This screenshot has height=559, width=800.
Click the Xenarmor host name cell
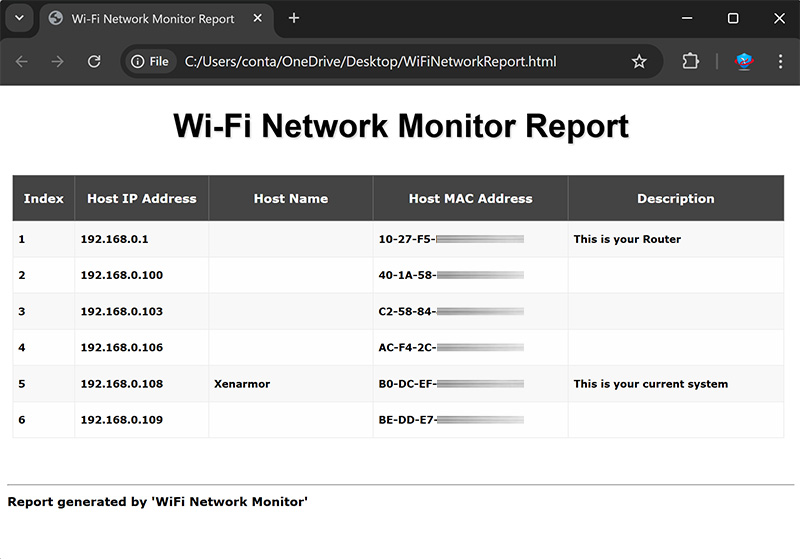(242, 384)
